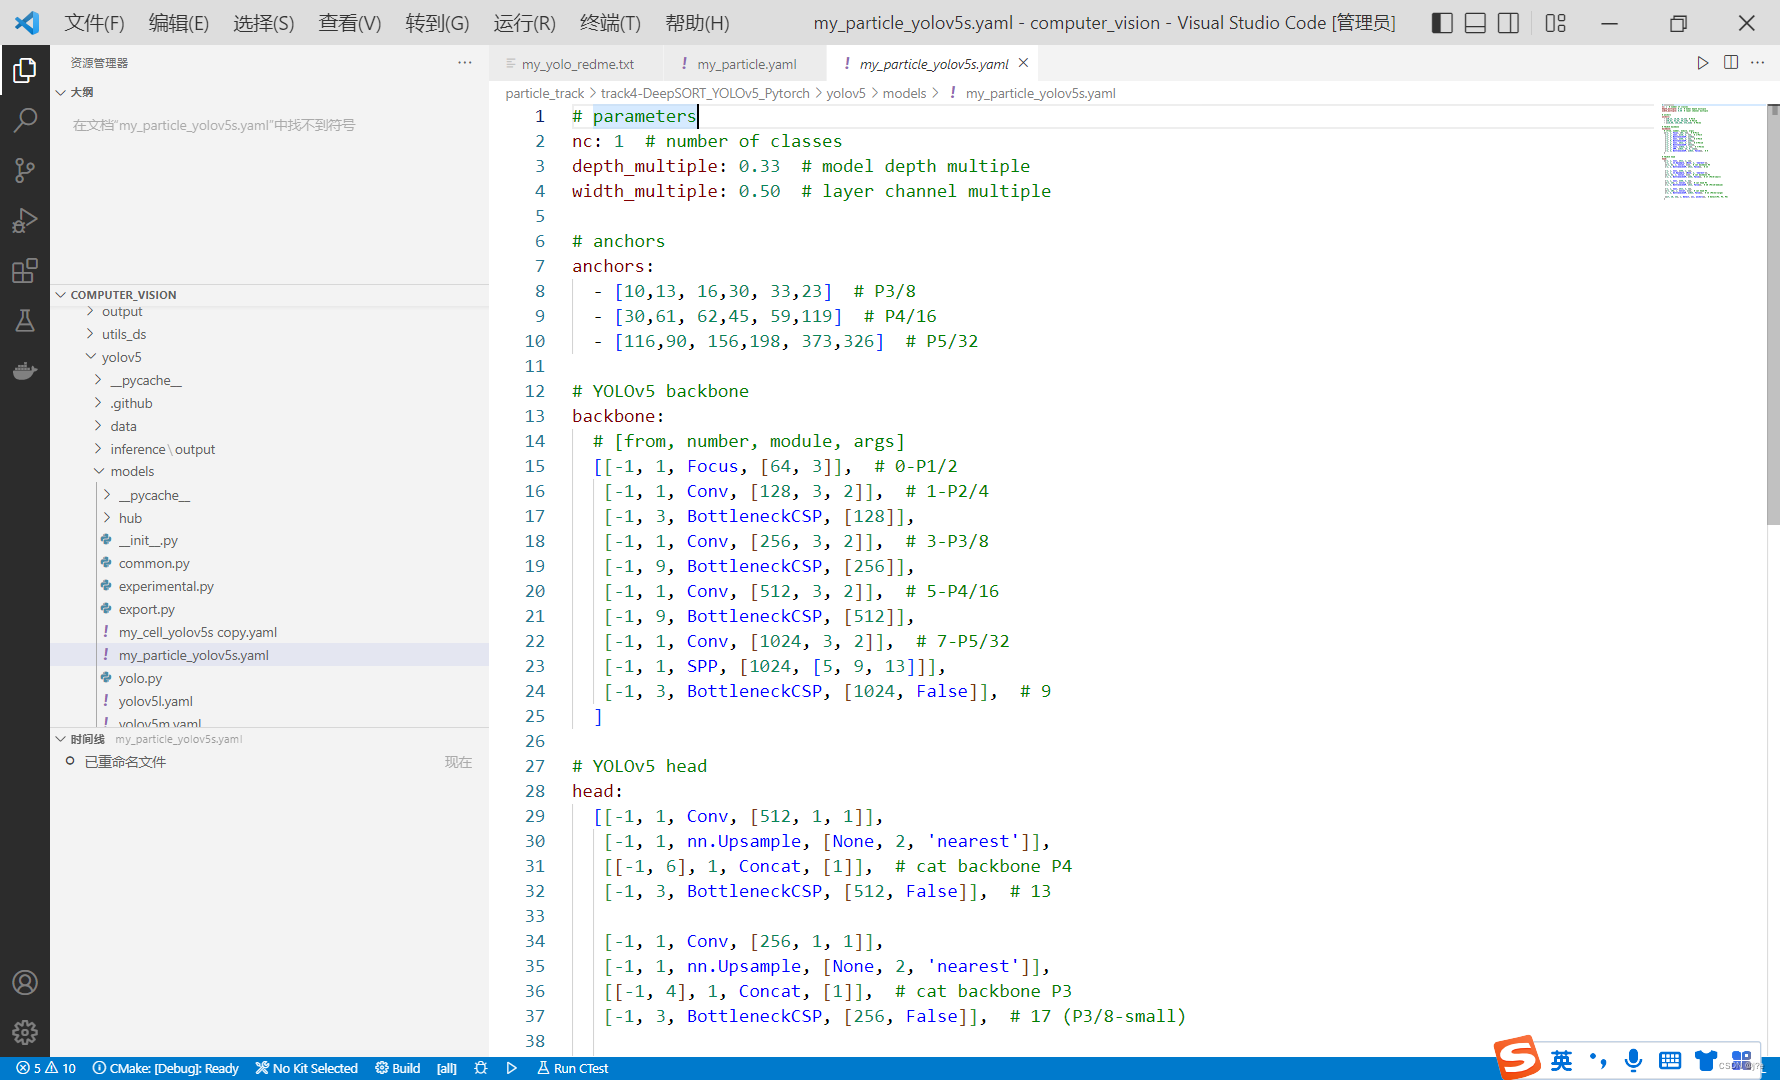1780x1080 pixels.
Task: Open the 查看(V) menu
Action: tap(350, 23)
